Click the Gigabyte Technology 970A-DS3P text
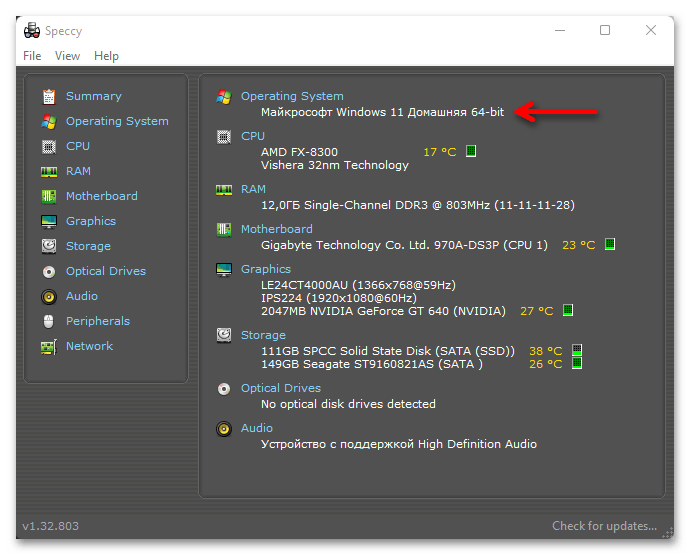Viewport: 690px width, 555px height. pos(404,245)
